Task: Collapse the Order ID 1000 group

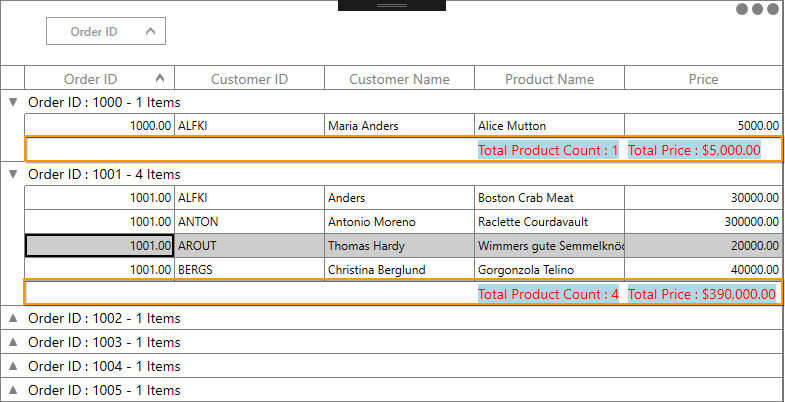Action: click(x=13, y=102)
